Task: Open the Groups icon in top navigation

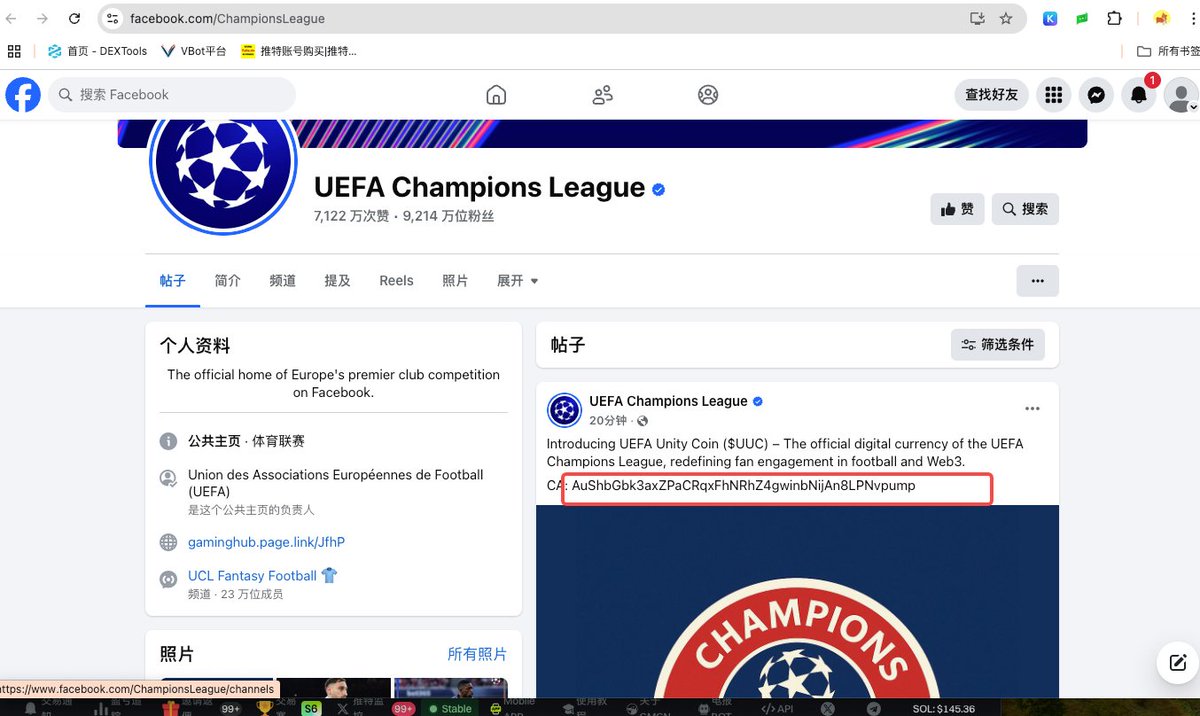Action: click(708, 95)
